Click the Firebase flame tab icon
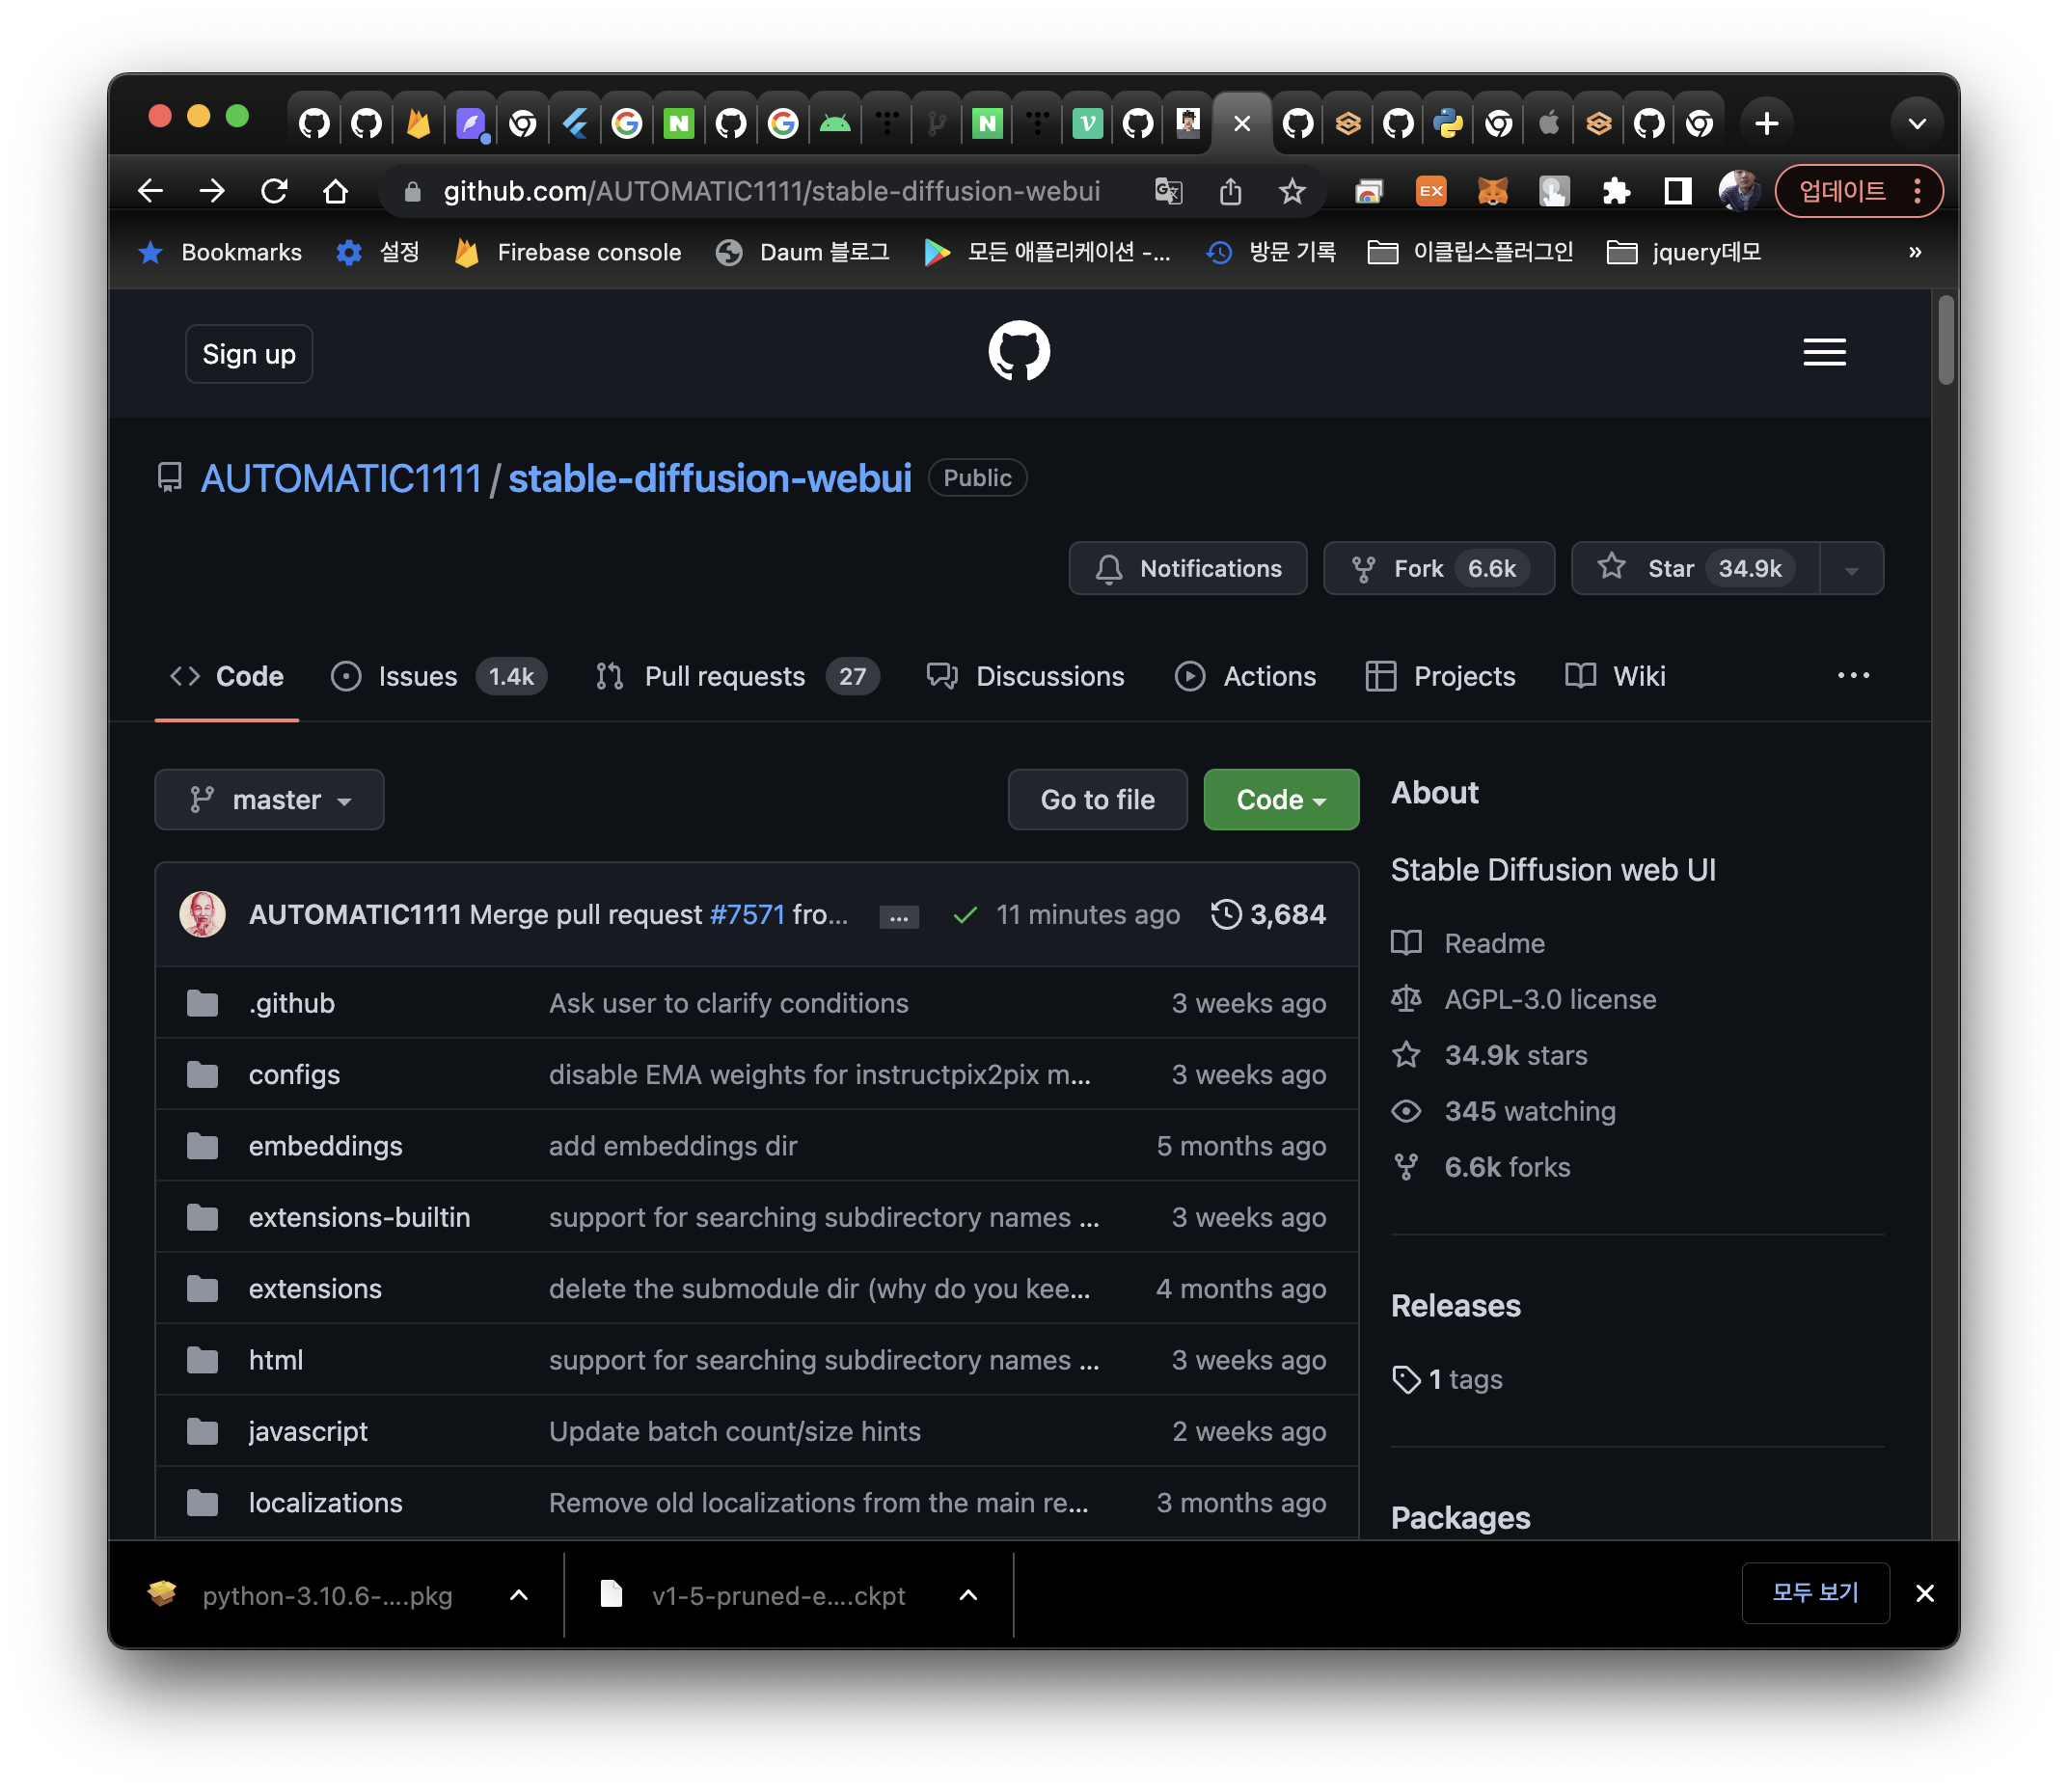 point(418,123)
